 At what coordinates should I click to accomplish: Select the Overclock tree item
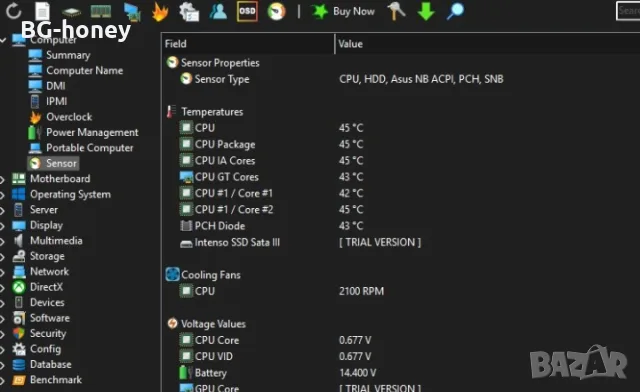[69, 117]
